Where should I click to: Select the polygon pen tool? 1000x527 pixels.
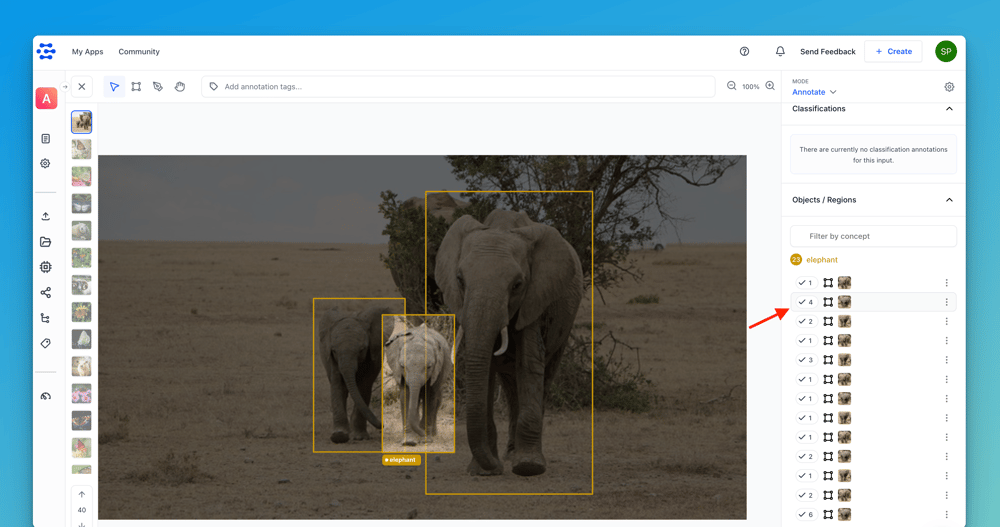click(158, 87)
